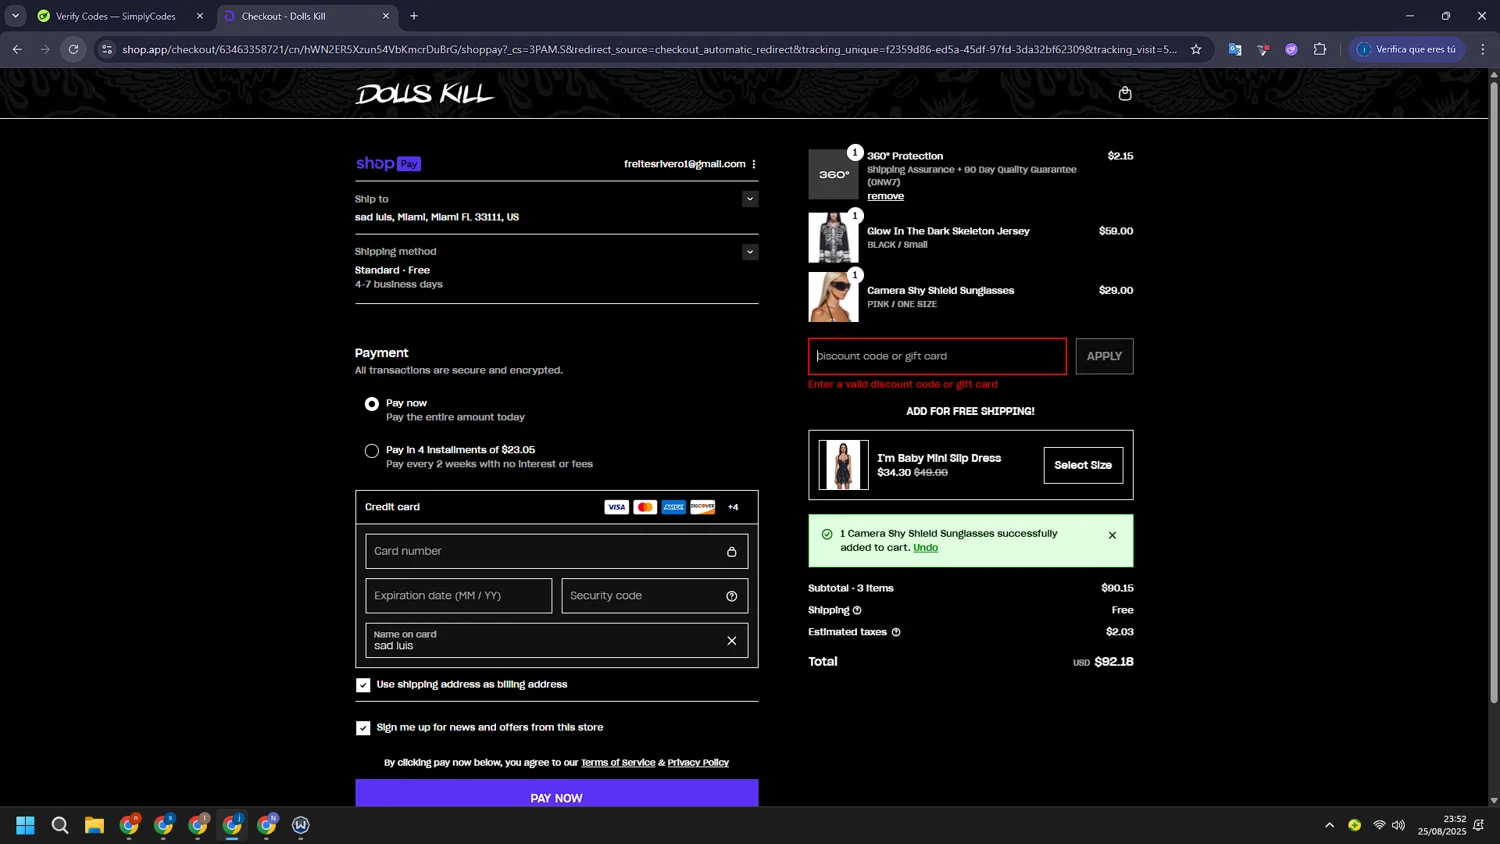The height and width of the screenshot is (844, 1500).
Task: Select the Pay now option
Action: 372,404
